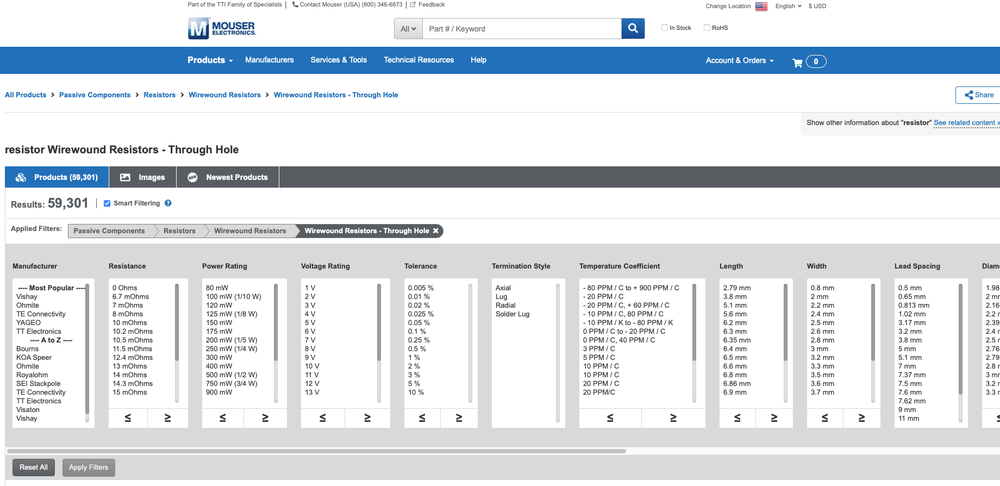The width and height of the screenshot is (1000, 486).
Task: Open the English language dropdown
Action: pos(789,6)
